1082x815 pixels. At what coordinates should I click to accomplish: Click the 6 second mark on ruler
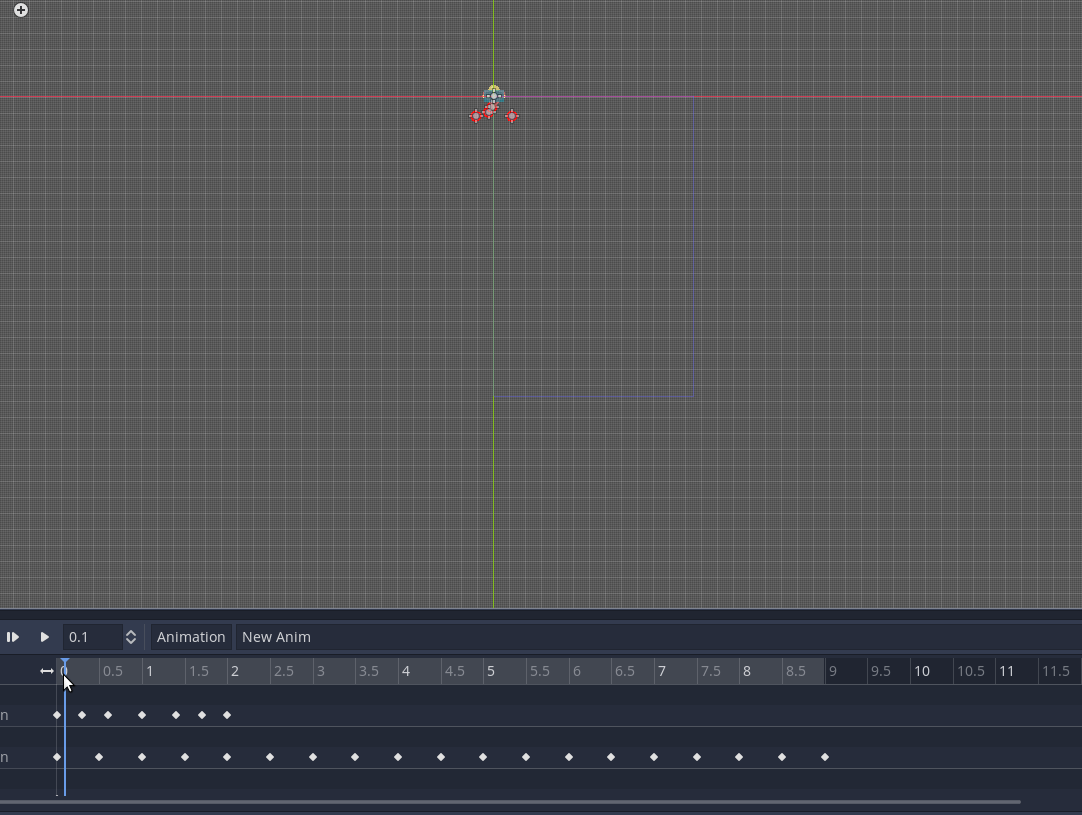[577, 671]
